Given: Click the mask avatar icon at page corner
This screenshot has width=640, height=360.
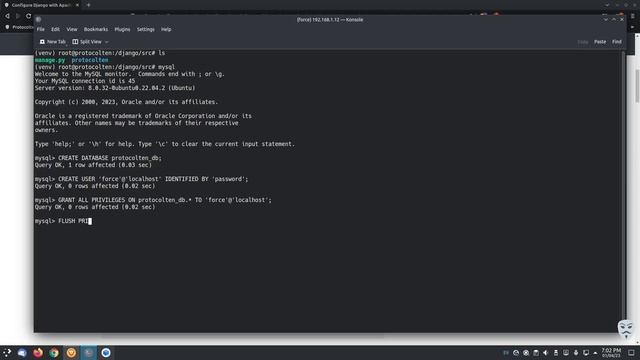Looking at the screenshot, I should coord(625,329).
